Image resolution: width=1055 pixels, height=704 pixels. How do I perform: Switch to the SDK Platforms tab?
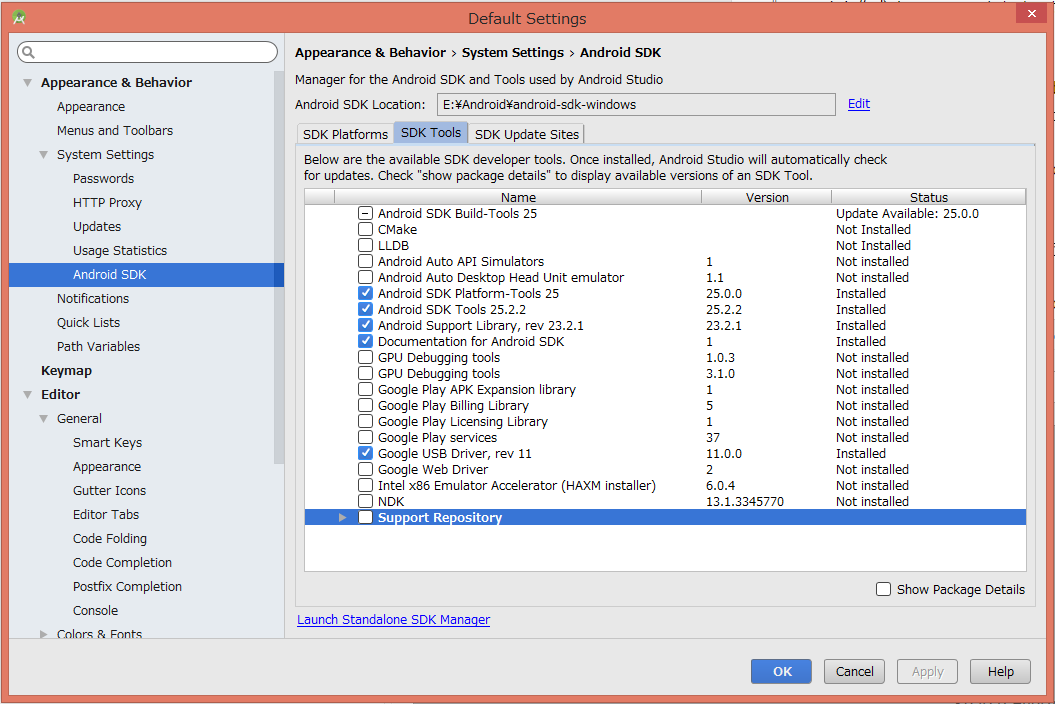pyautogui.click(x=345, y=134)
